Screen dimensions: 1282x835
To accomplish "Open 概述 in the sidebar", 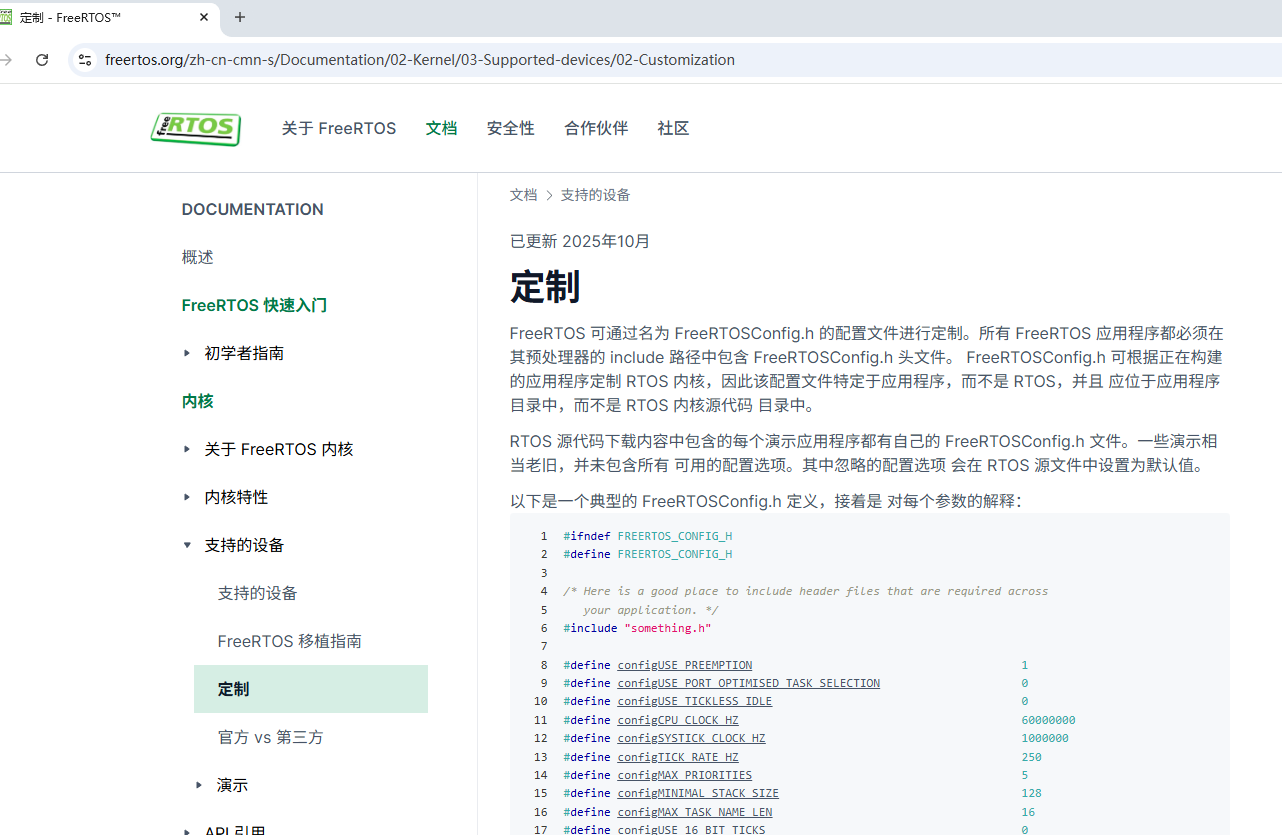I will [x=198, y=257].
